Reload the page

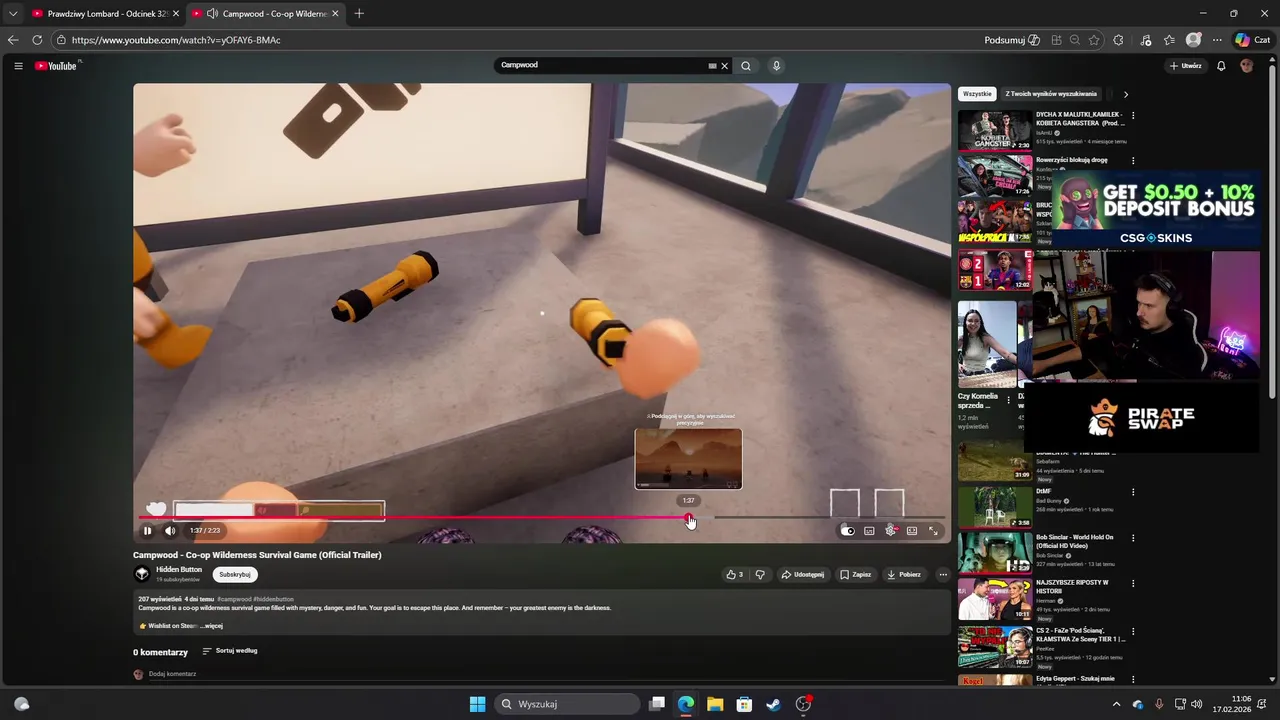(x=37, y=40)
